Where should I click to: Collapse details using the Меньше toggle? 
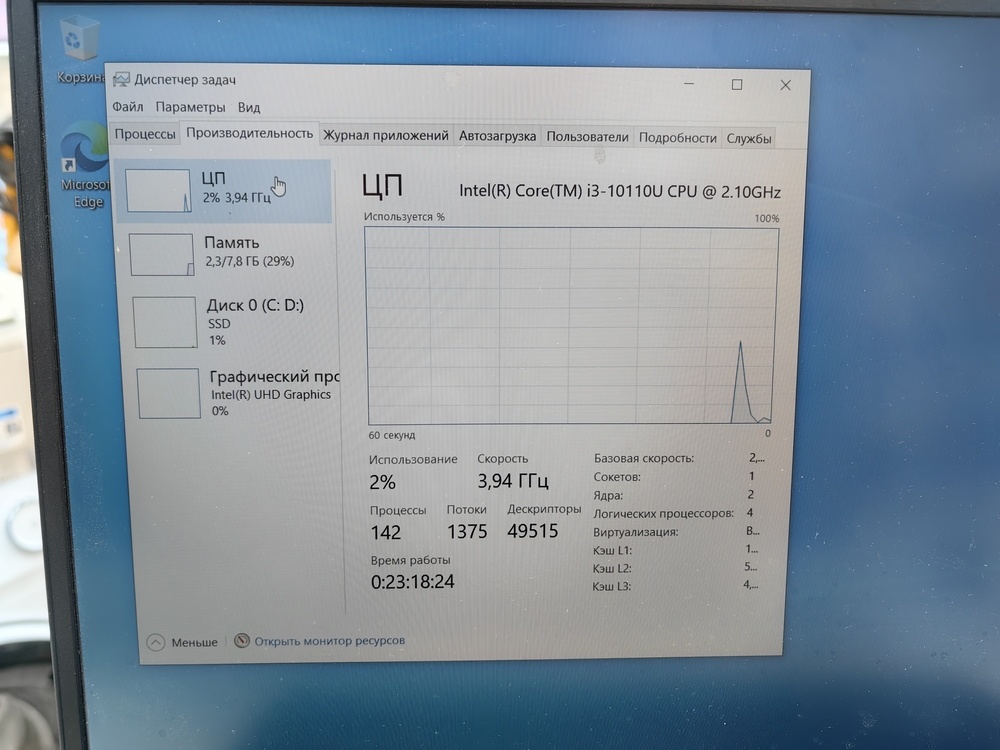186,641
